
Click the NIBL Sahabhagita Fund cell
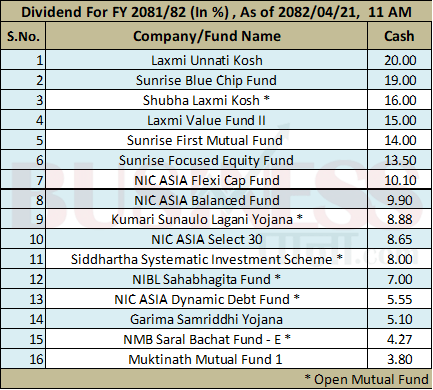207,279
